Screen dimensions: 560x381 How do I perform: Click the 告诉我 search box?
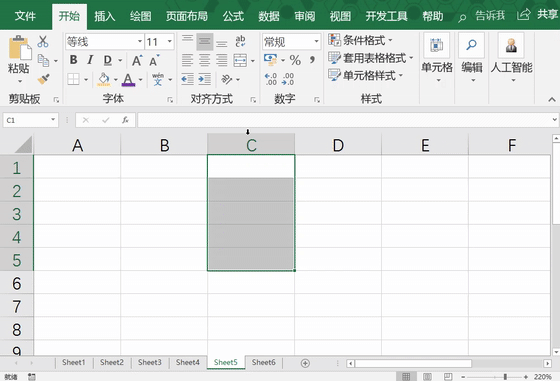482,15
